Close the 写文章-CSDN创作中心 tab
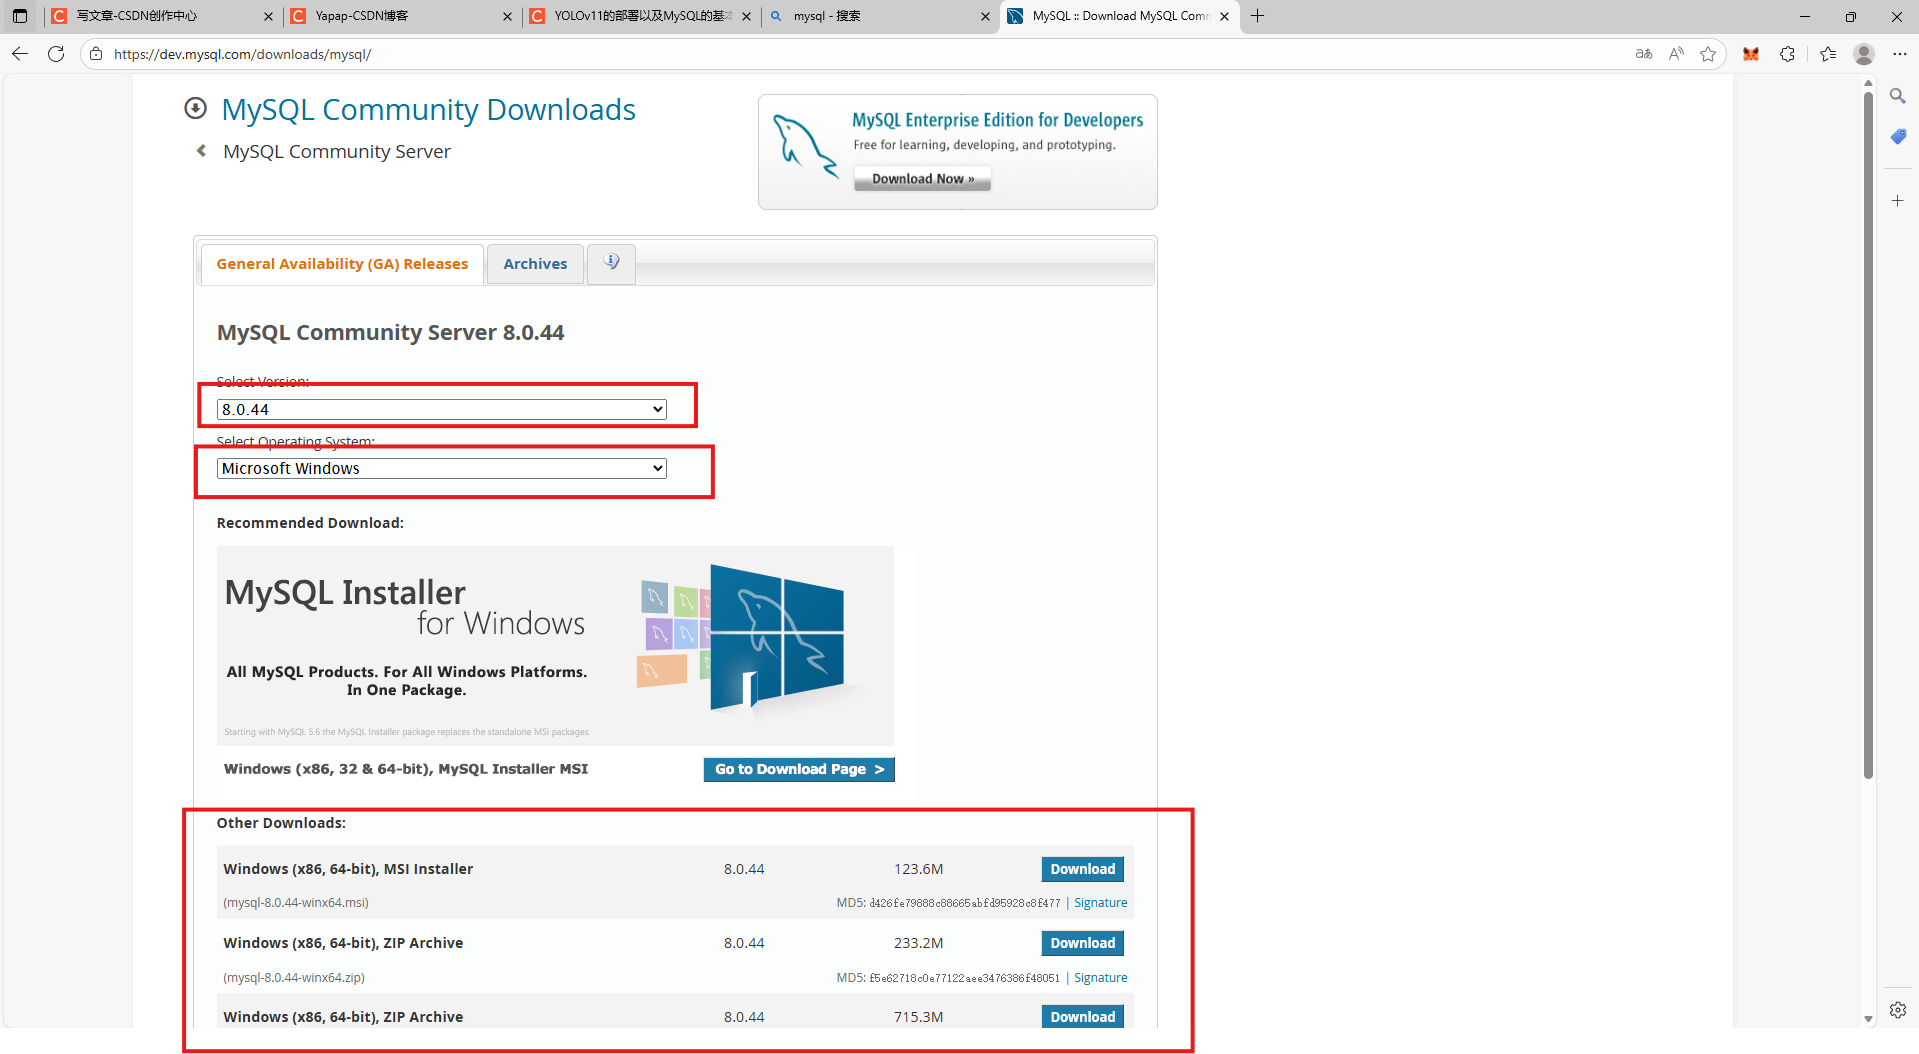Viewport: 1919px width, 1054px height. click(268, 16)
